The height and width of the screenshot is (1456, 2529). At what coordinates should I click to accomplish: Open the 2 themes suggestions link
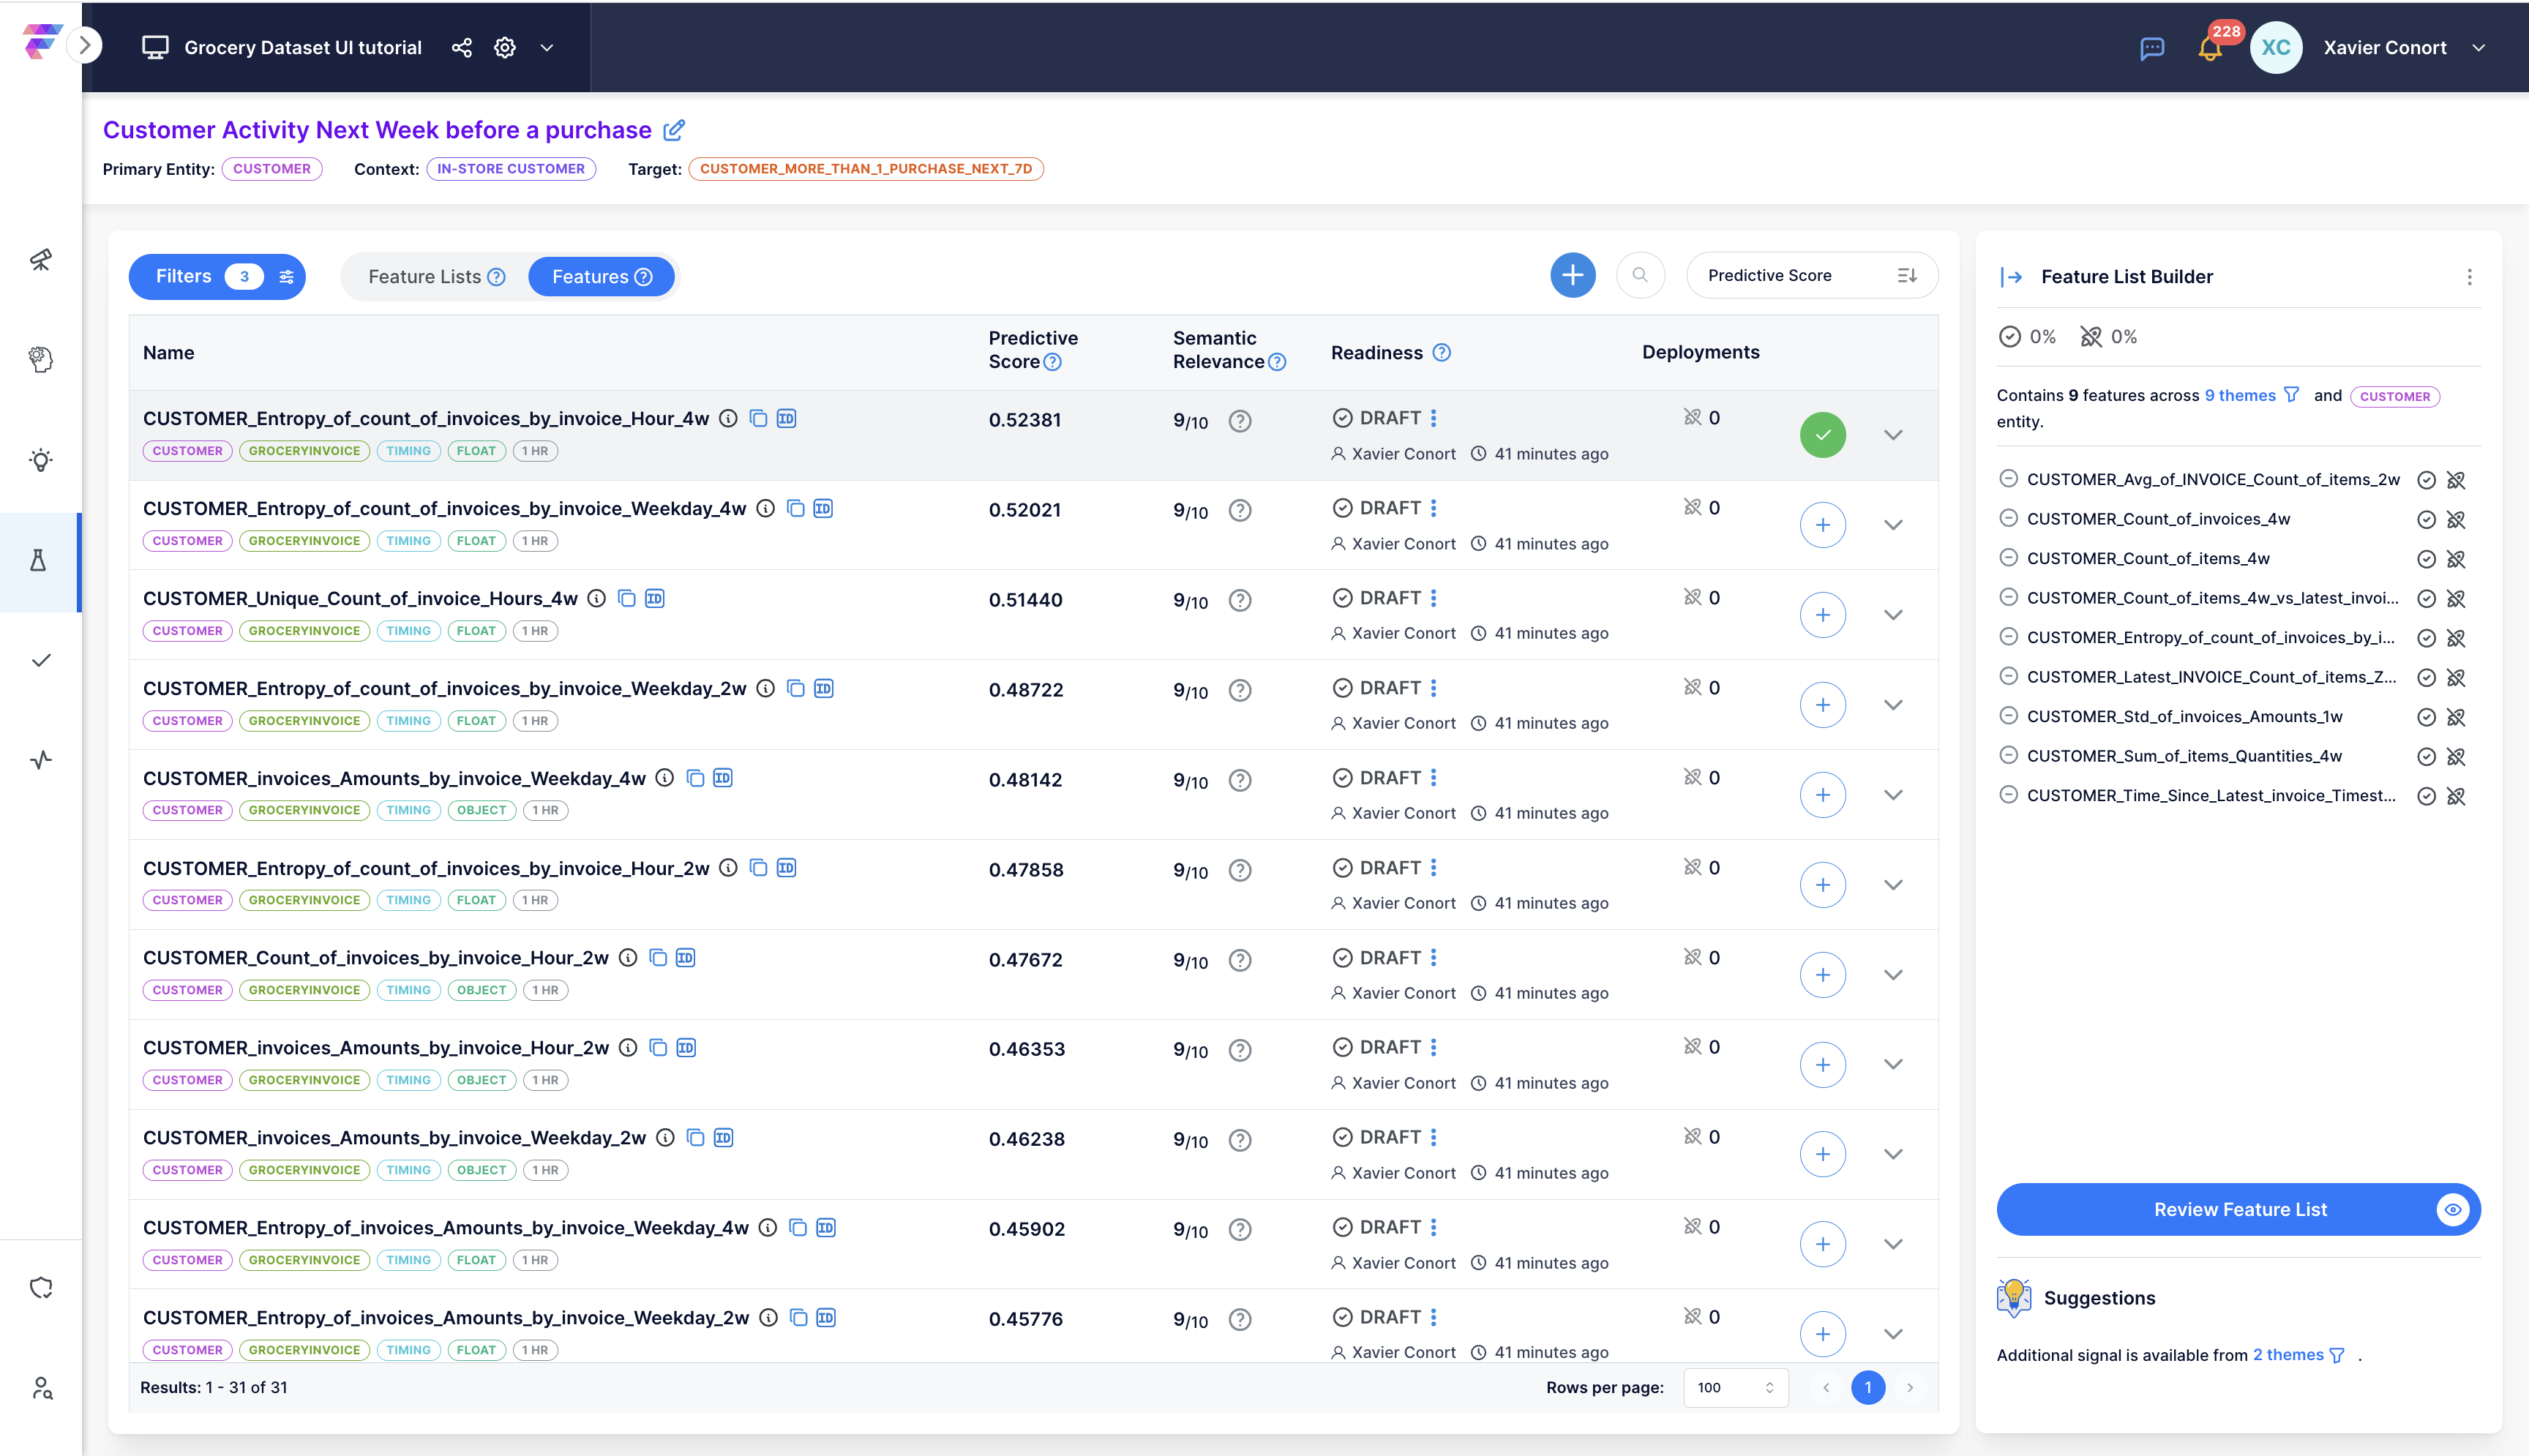click(2288, 1355)
